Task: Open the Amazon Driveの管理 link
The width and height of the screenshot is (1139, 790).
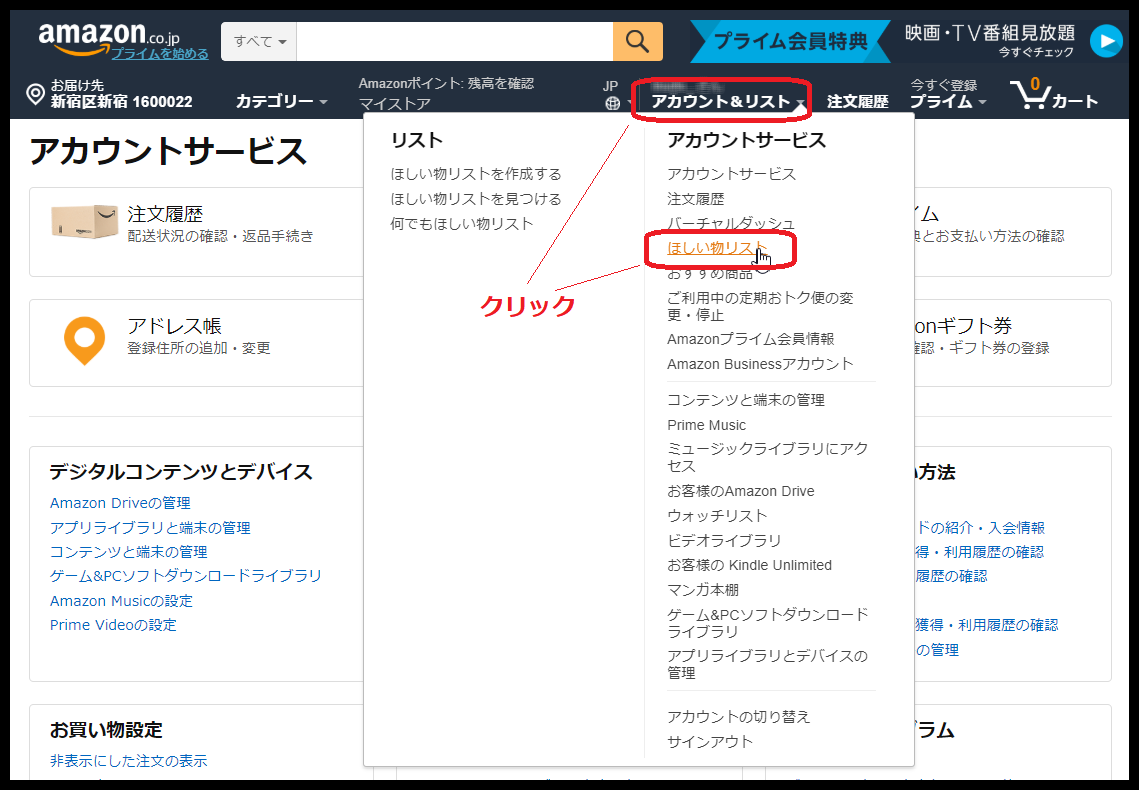Action: point(120,503)
